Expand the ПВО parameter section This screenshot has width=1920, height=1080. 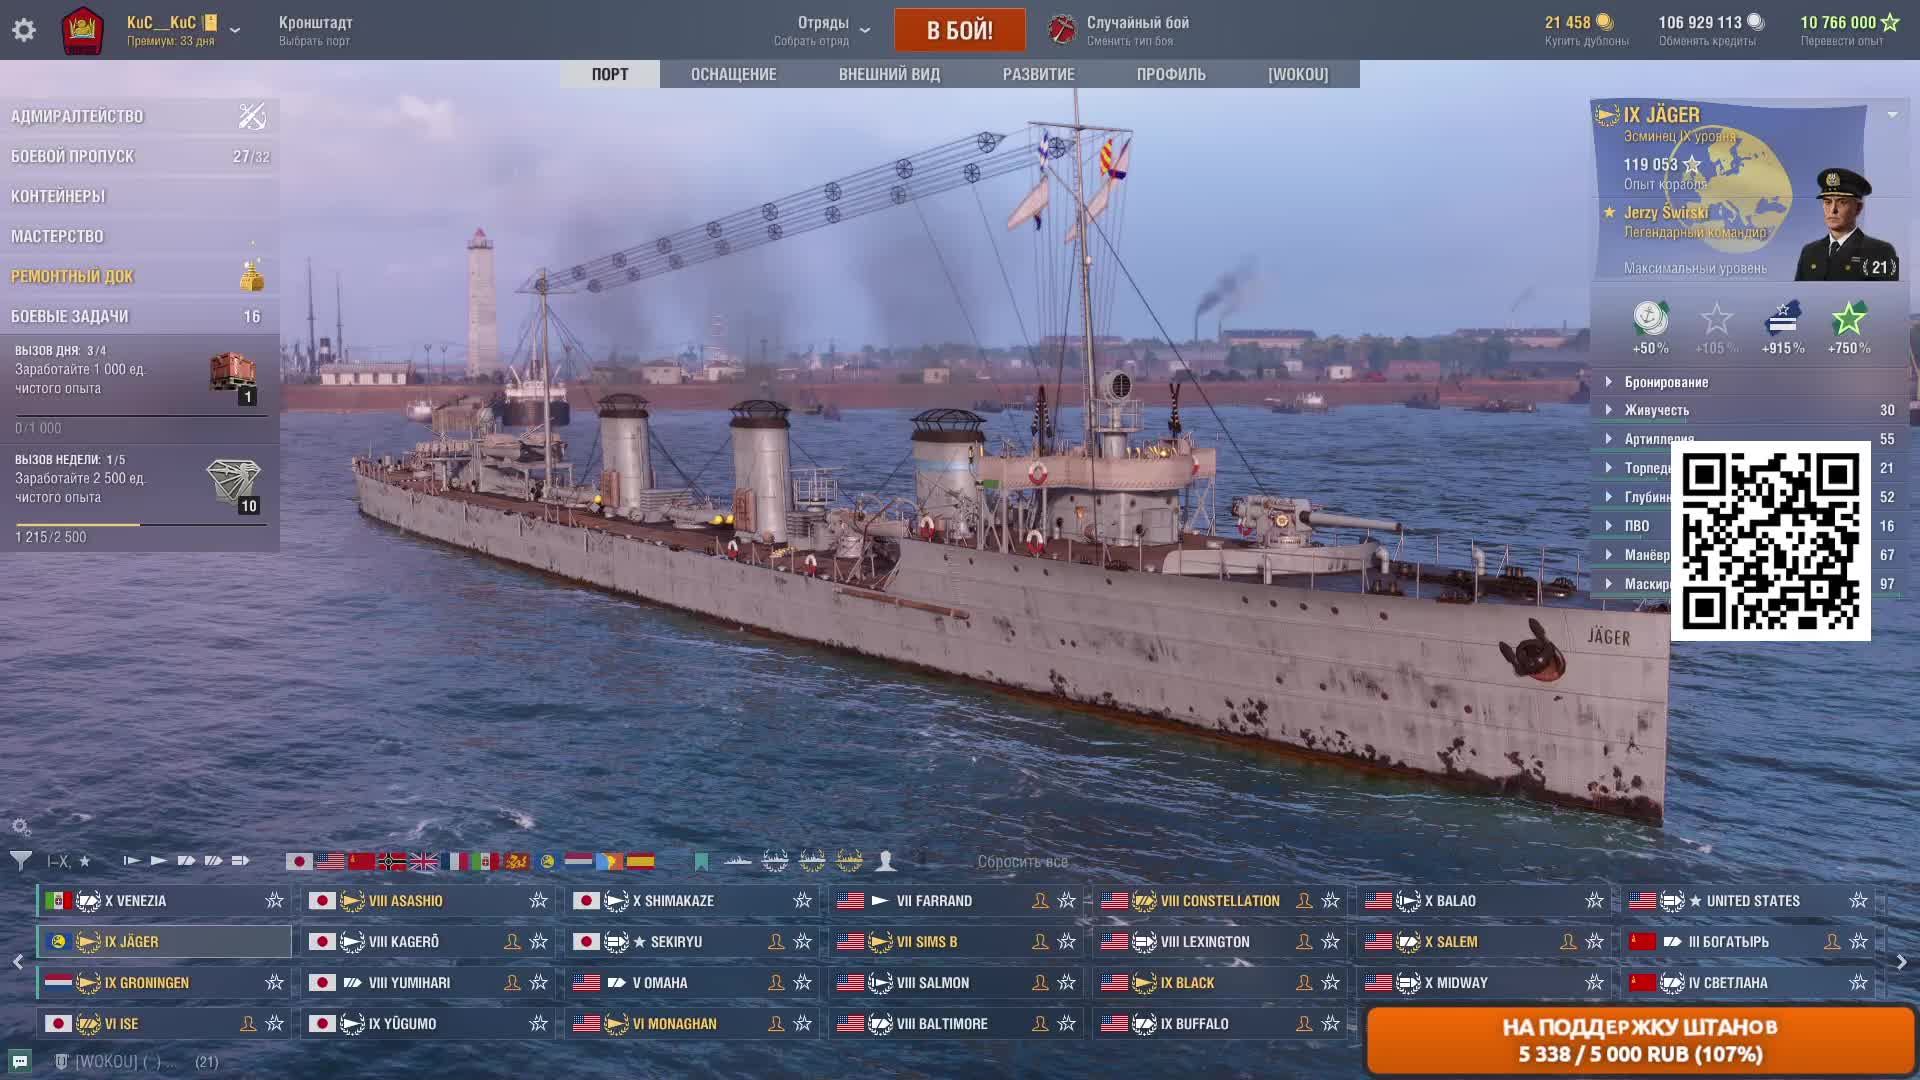pos(1636,526)
